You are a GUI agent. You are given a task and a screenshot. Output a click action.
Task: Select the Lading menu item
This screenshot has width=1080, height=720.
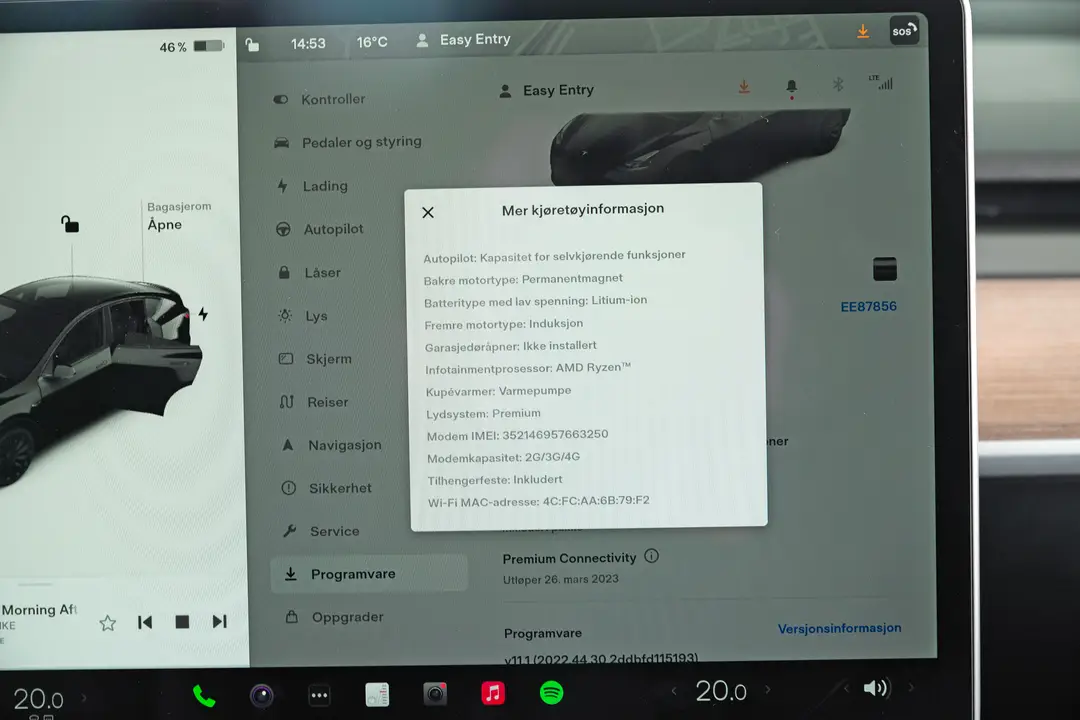(311, 186)
